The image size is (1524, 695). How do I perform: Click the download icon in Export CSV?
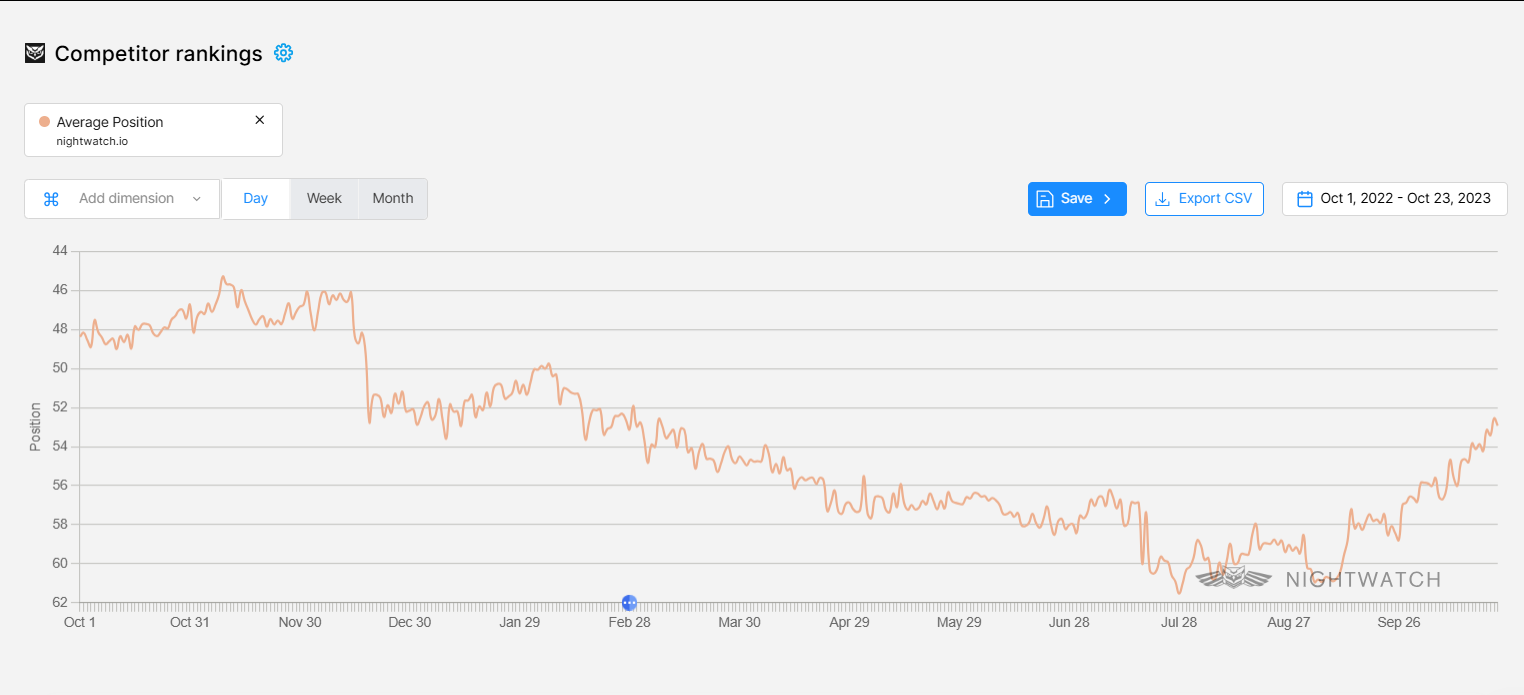(1162, 198)
